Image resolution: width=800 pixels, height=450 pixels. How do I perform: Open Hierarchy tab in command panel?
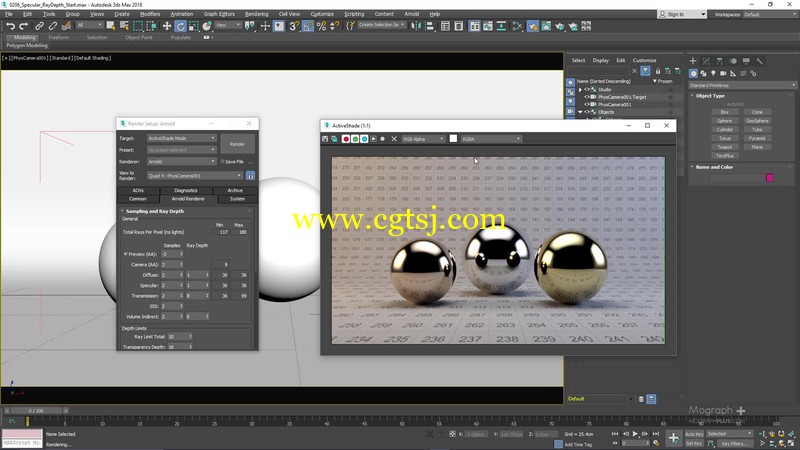pos(719,61)
